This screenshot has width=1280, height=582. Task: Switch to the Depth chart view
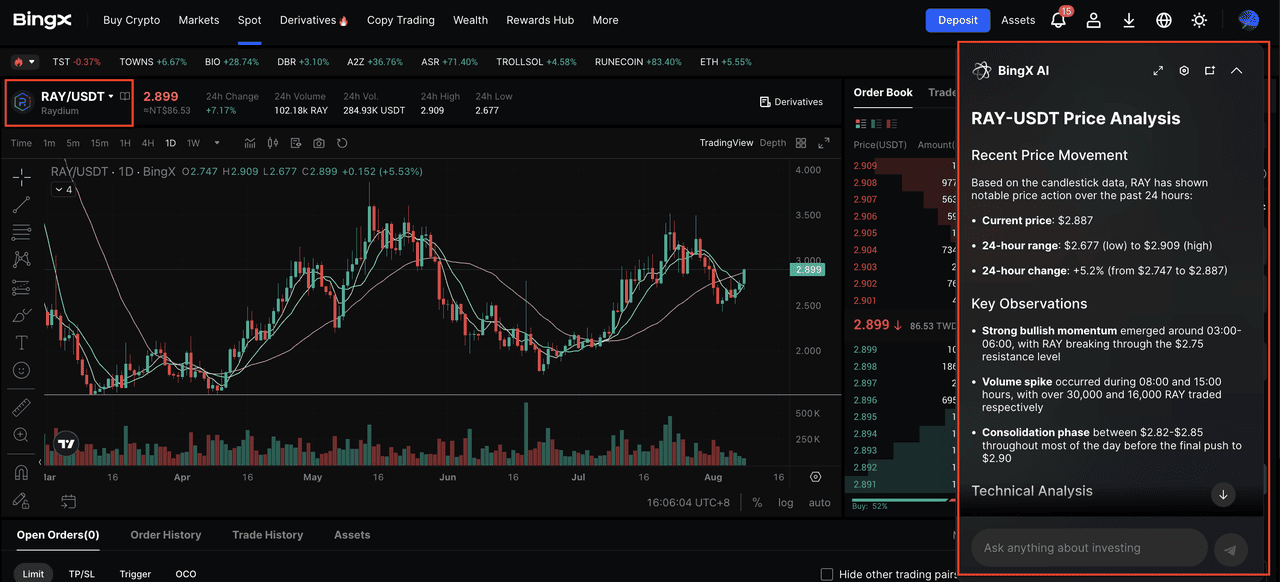773,143
